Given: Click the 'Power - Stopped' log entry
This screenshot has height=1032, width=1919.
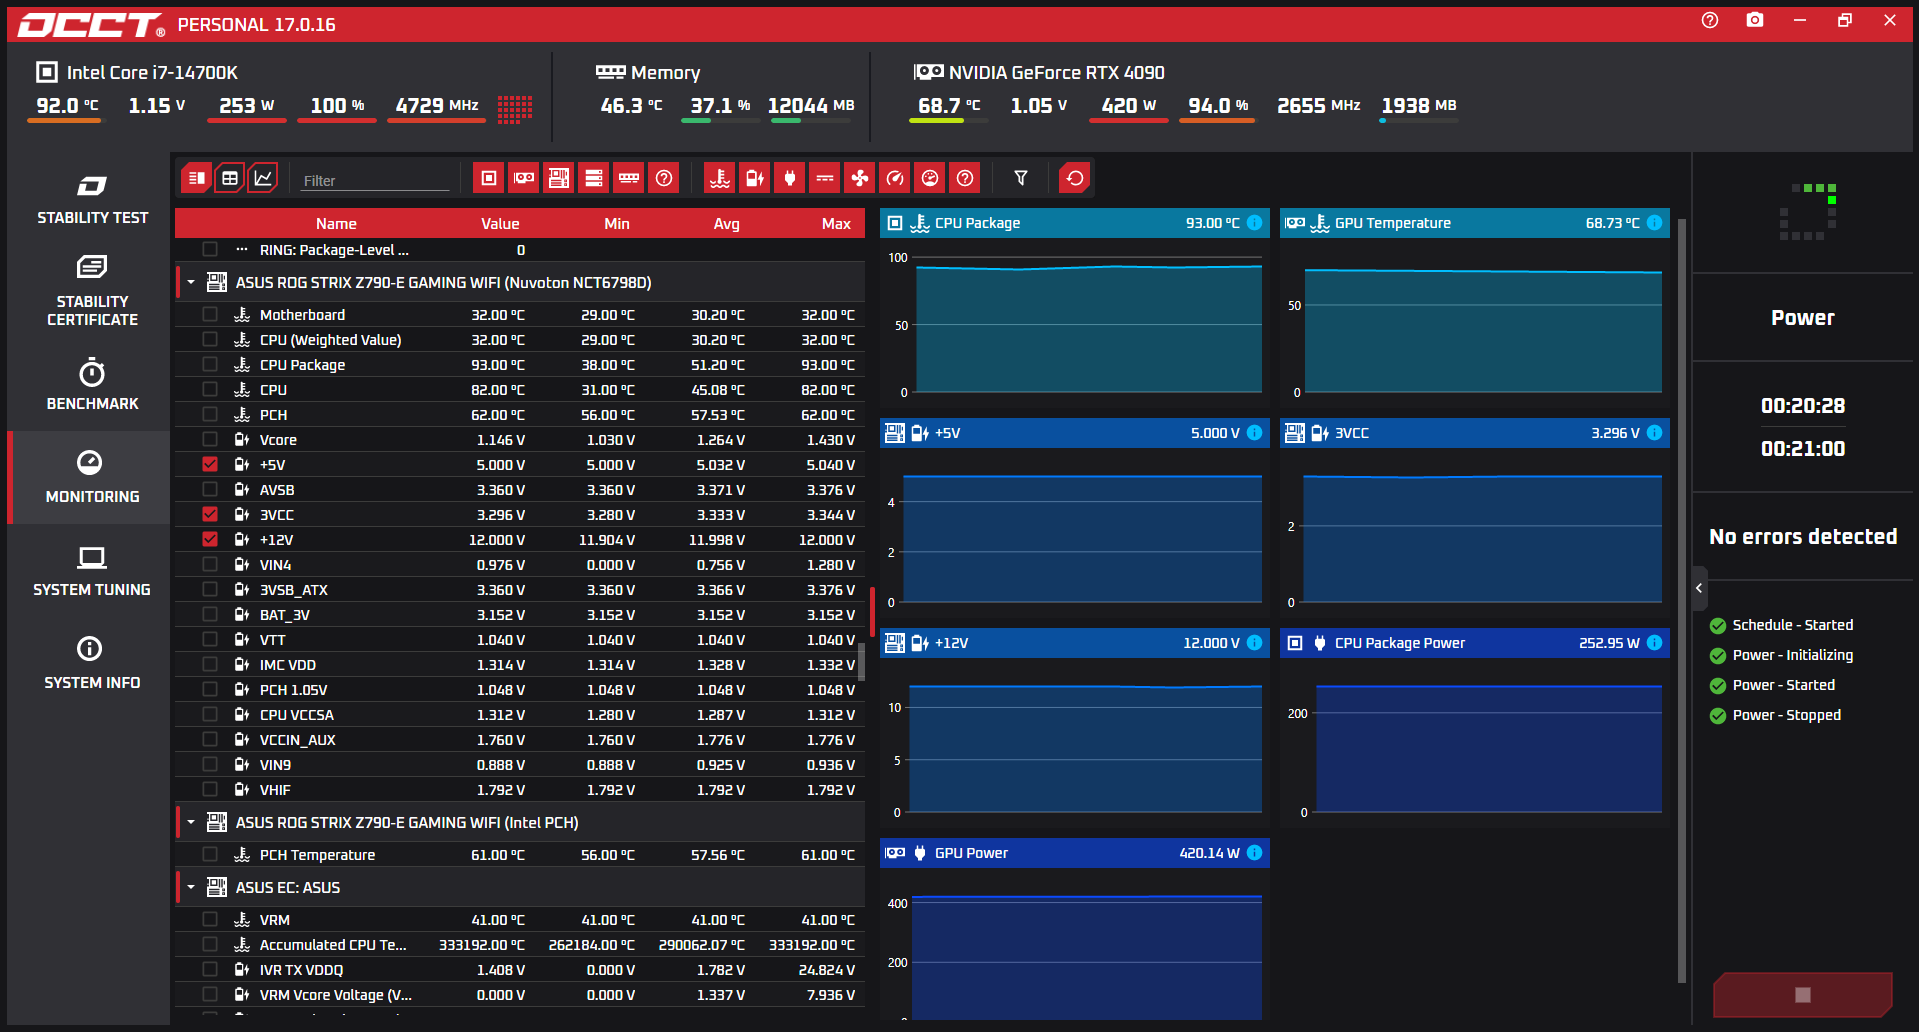Looking at the screenshot, I should (1786, 715).
